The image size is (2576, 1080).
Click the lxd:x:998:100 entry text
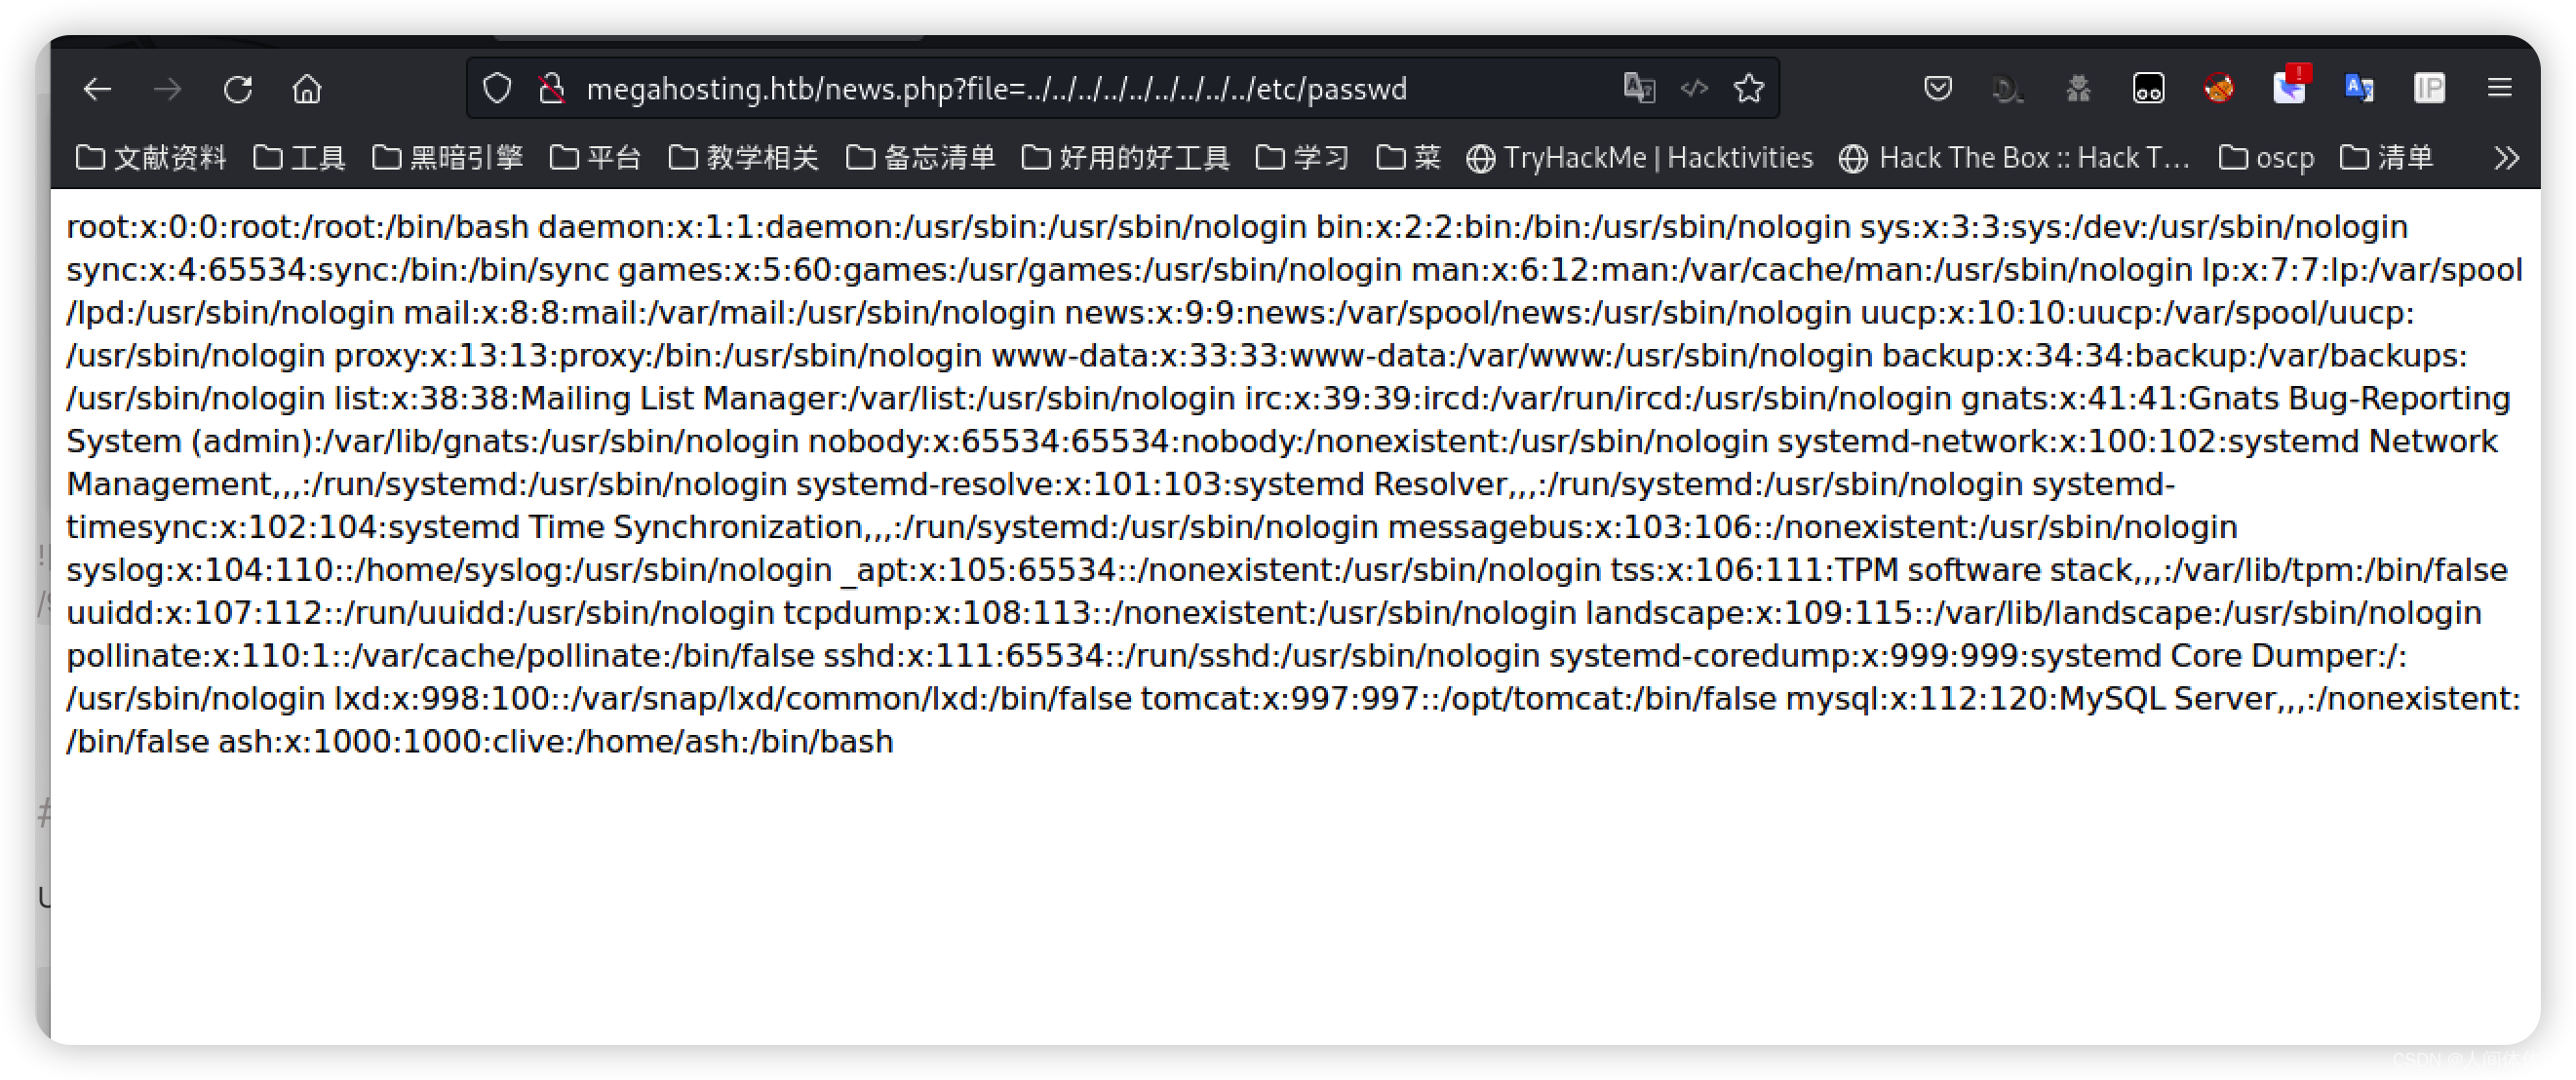coord(732,698)
